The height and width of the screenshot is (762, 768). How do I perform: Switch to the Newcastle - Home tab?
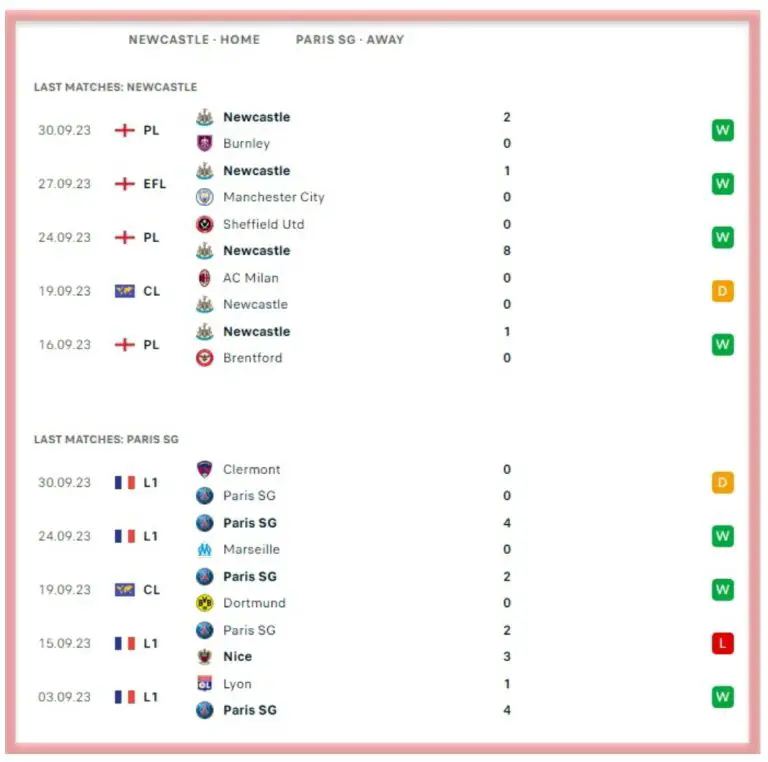click(x=194, y=40)
